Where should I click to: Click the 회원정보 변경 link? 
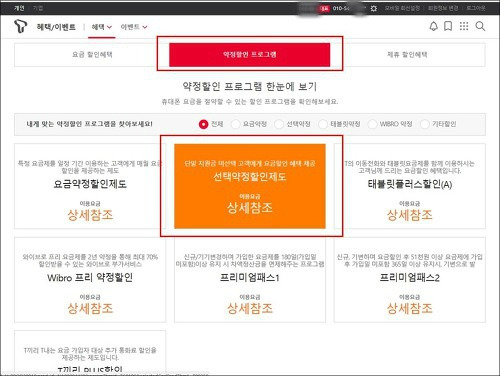(x=443, y=8)
